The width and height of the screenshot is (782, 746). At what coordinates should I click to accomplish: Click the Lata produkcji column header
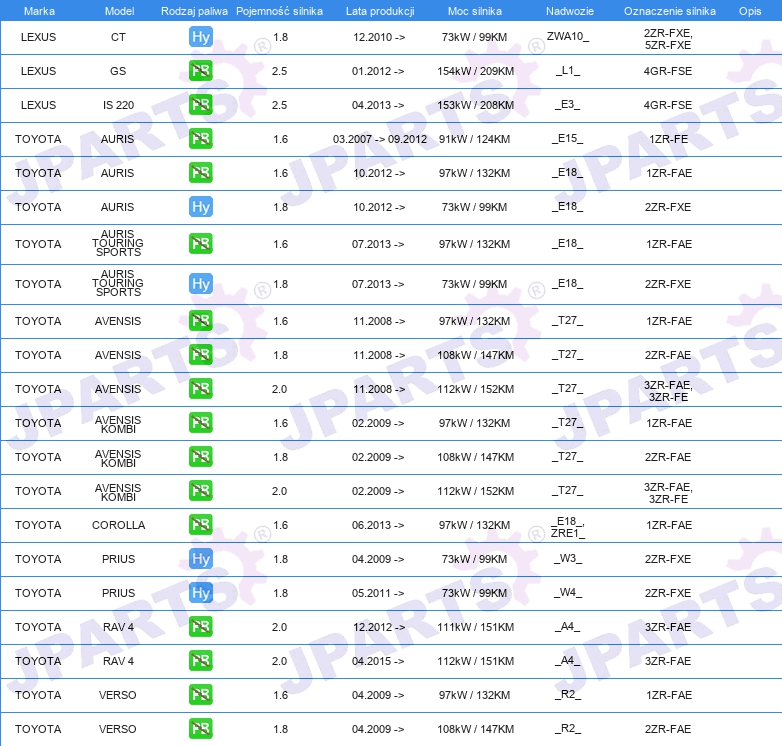[380, 11]
